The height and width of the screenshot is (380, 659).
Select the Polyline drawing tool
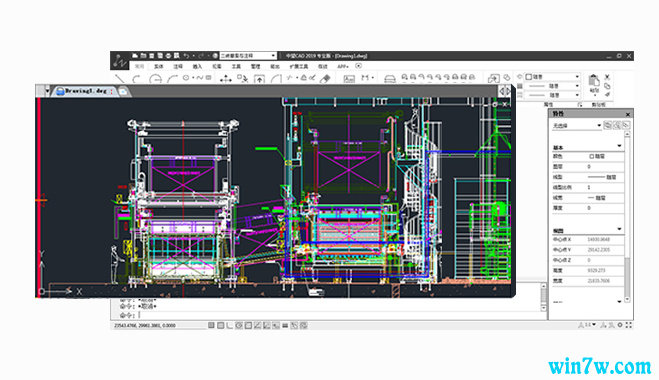[x=136, y=79]
